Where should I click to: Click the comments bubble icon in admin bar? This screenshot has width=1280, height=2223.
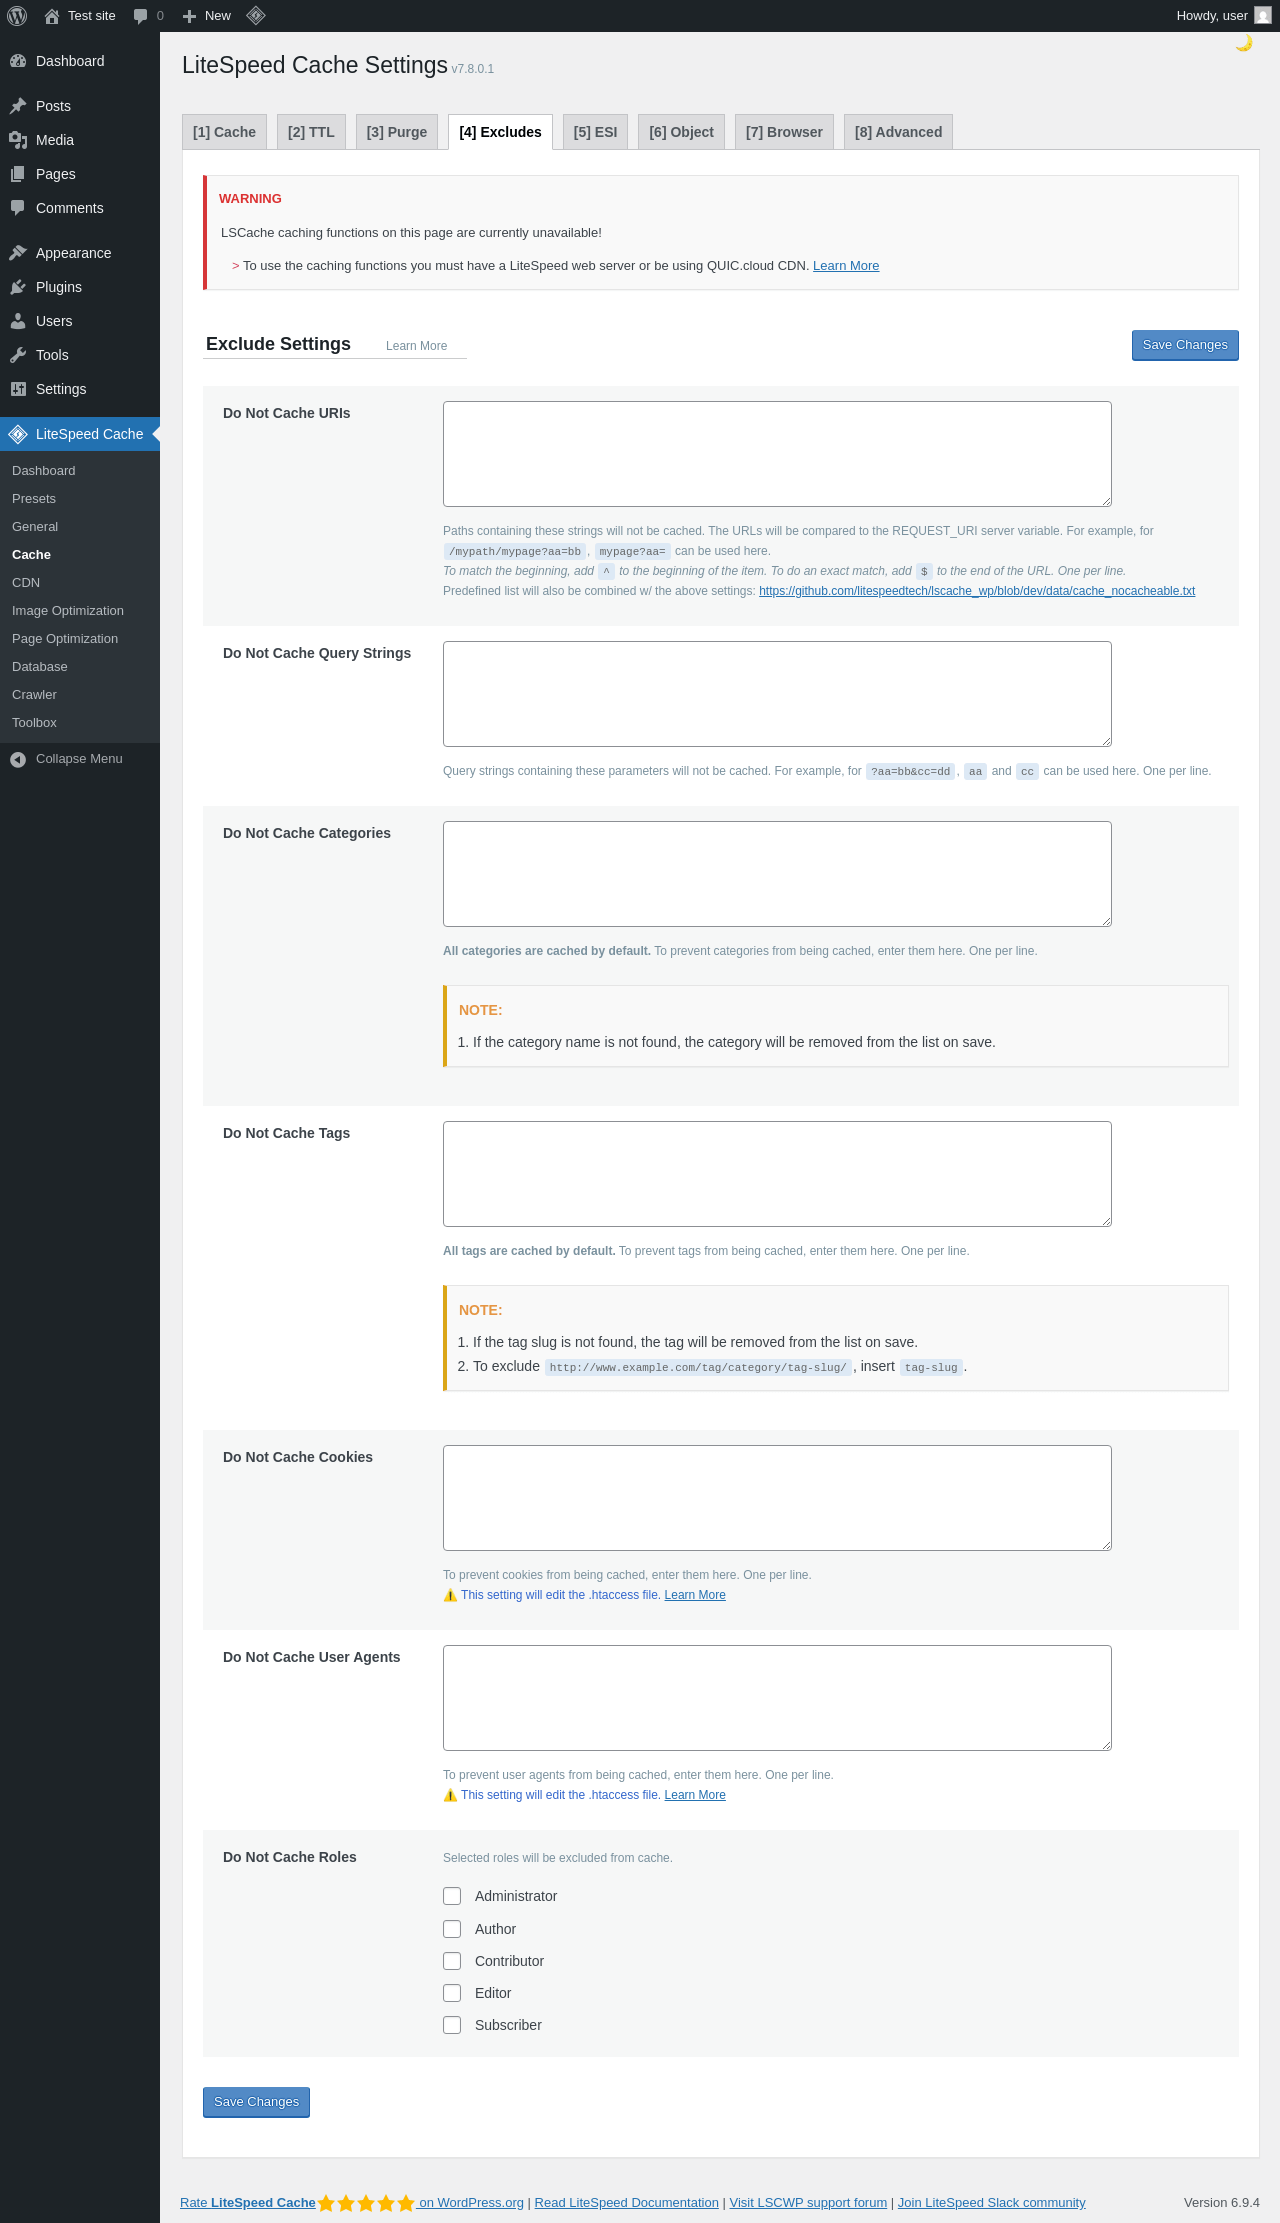tap(141, 16)
